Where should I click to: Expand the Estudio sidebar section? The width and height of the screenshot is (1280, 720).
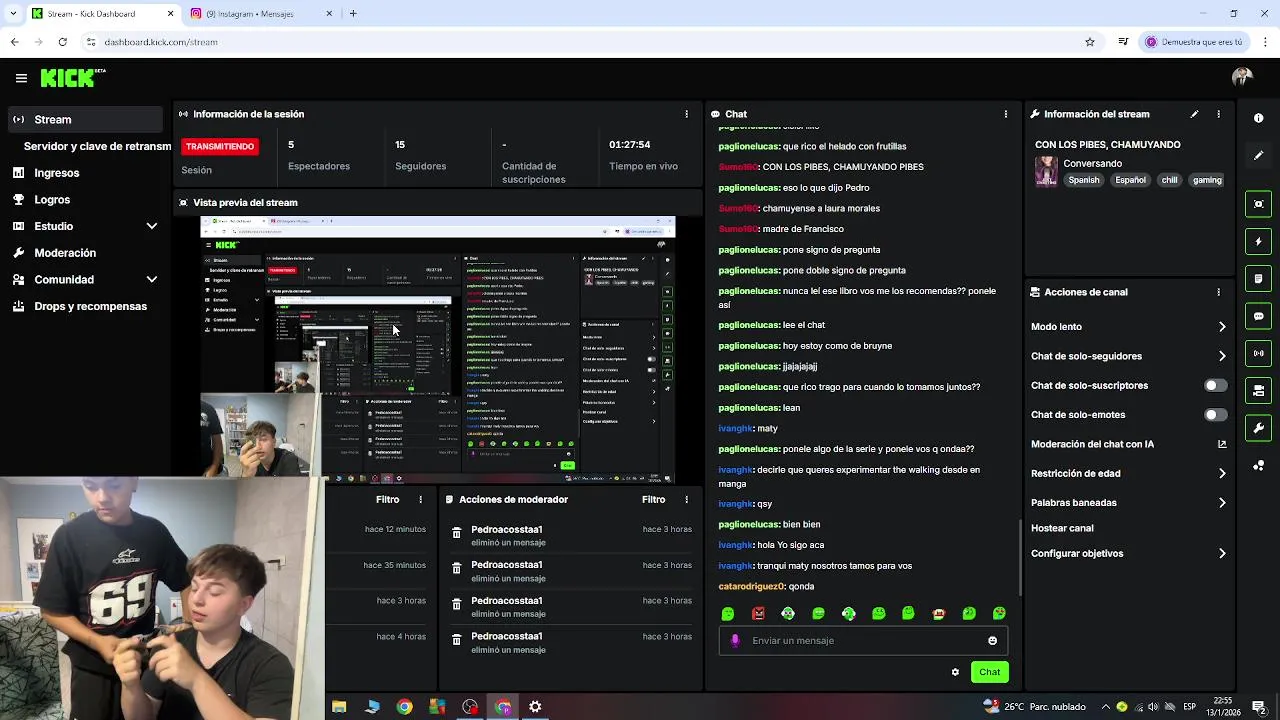pos(152,226)
